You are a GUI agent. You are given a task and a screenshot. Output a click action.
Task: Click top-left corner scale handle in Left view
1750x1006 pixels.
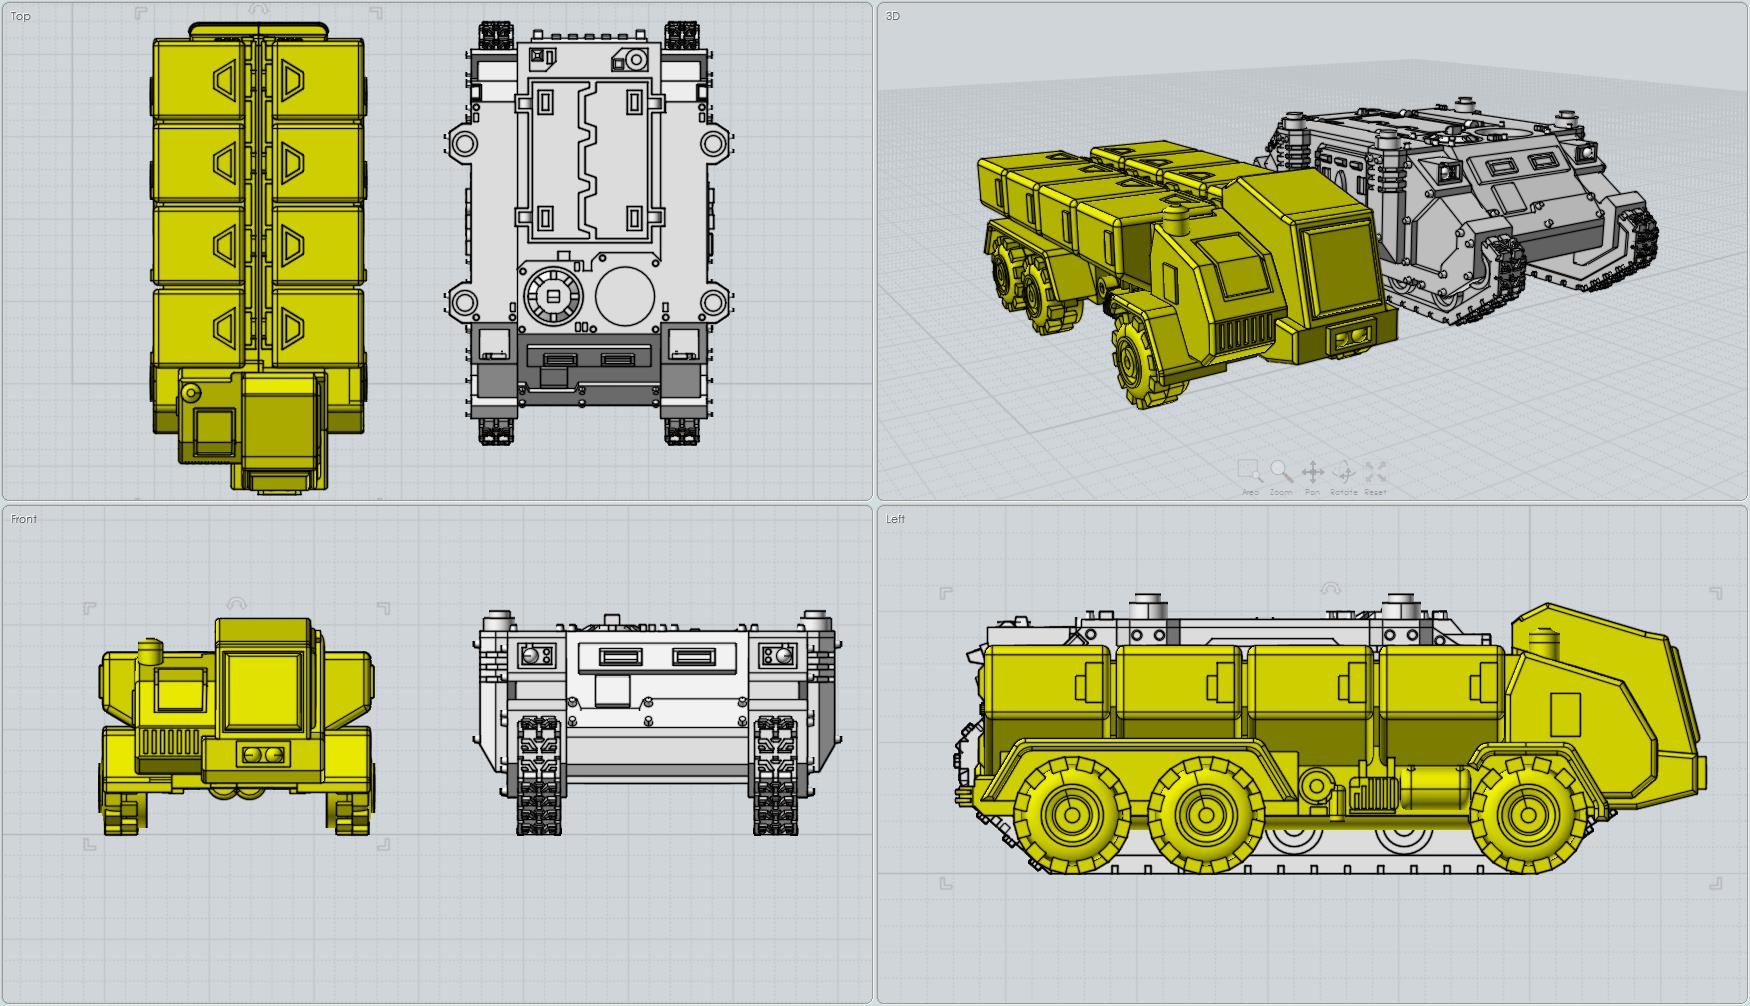coord(946,594)
